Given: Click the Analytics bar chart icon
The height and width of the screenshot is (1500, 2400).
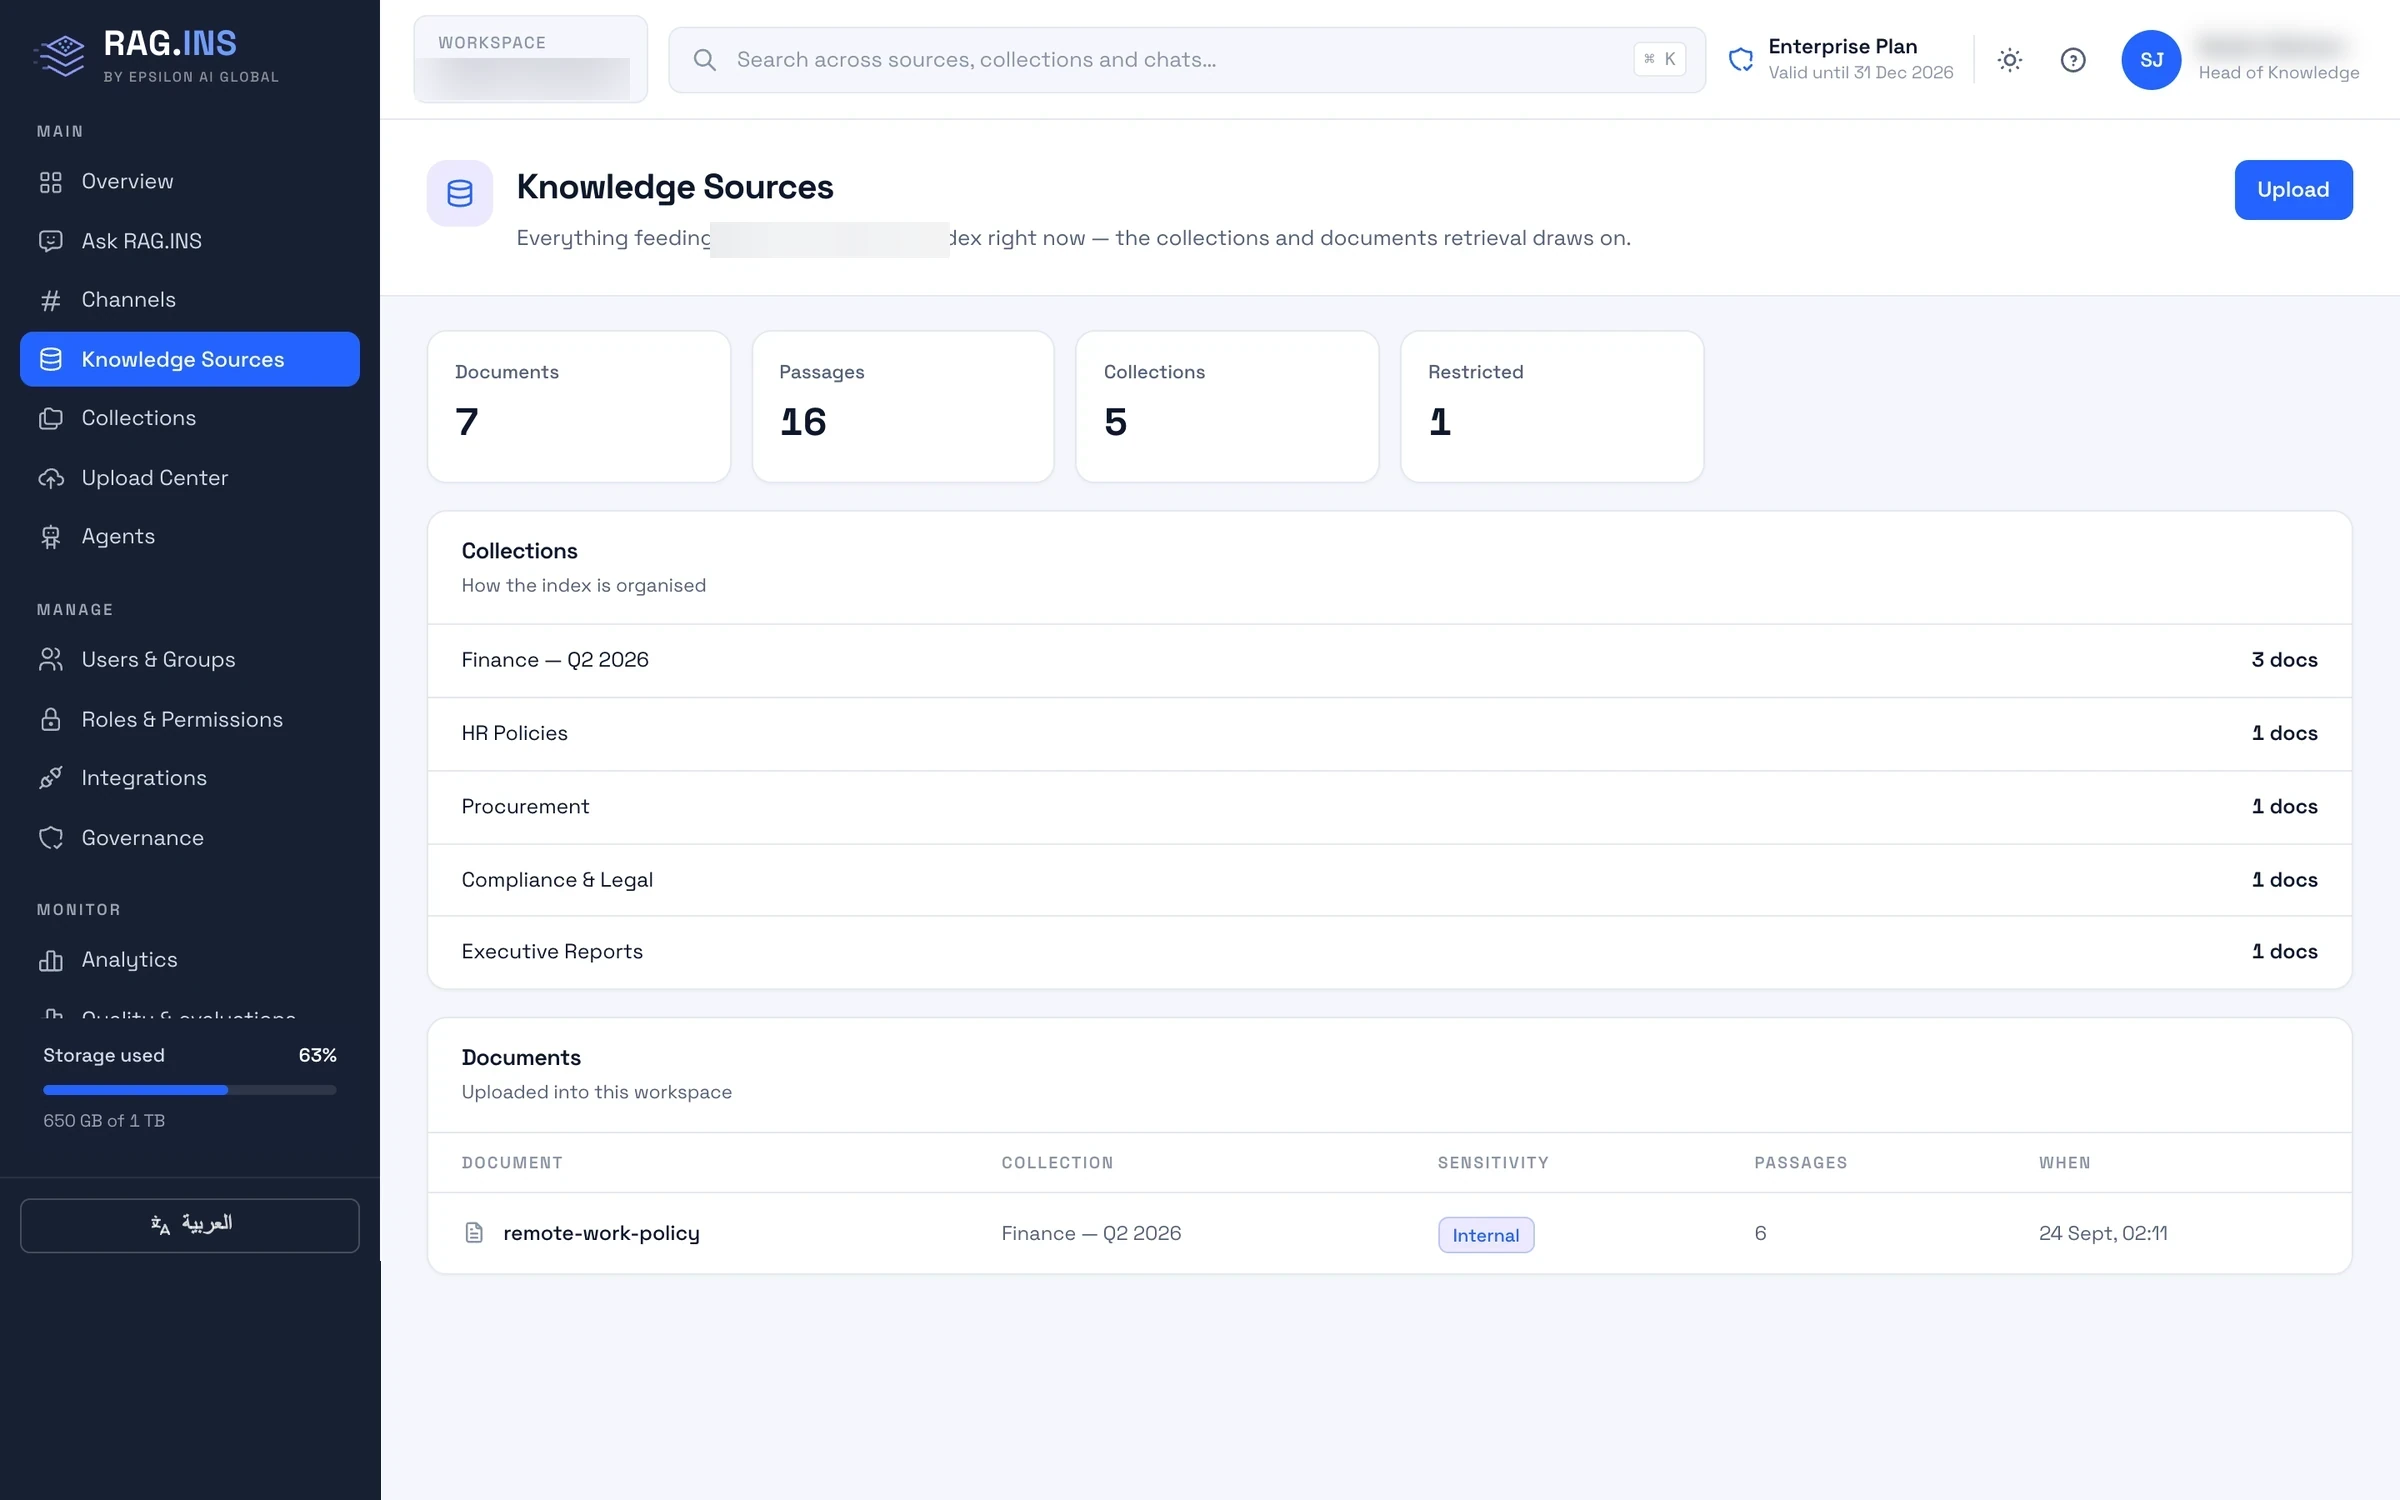Looking at the screenshot, I should click(x=51, y=960).
